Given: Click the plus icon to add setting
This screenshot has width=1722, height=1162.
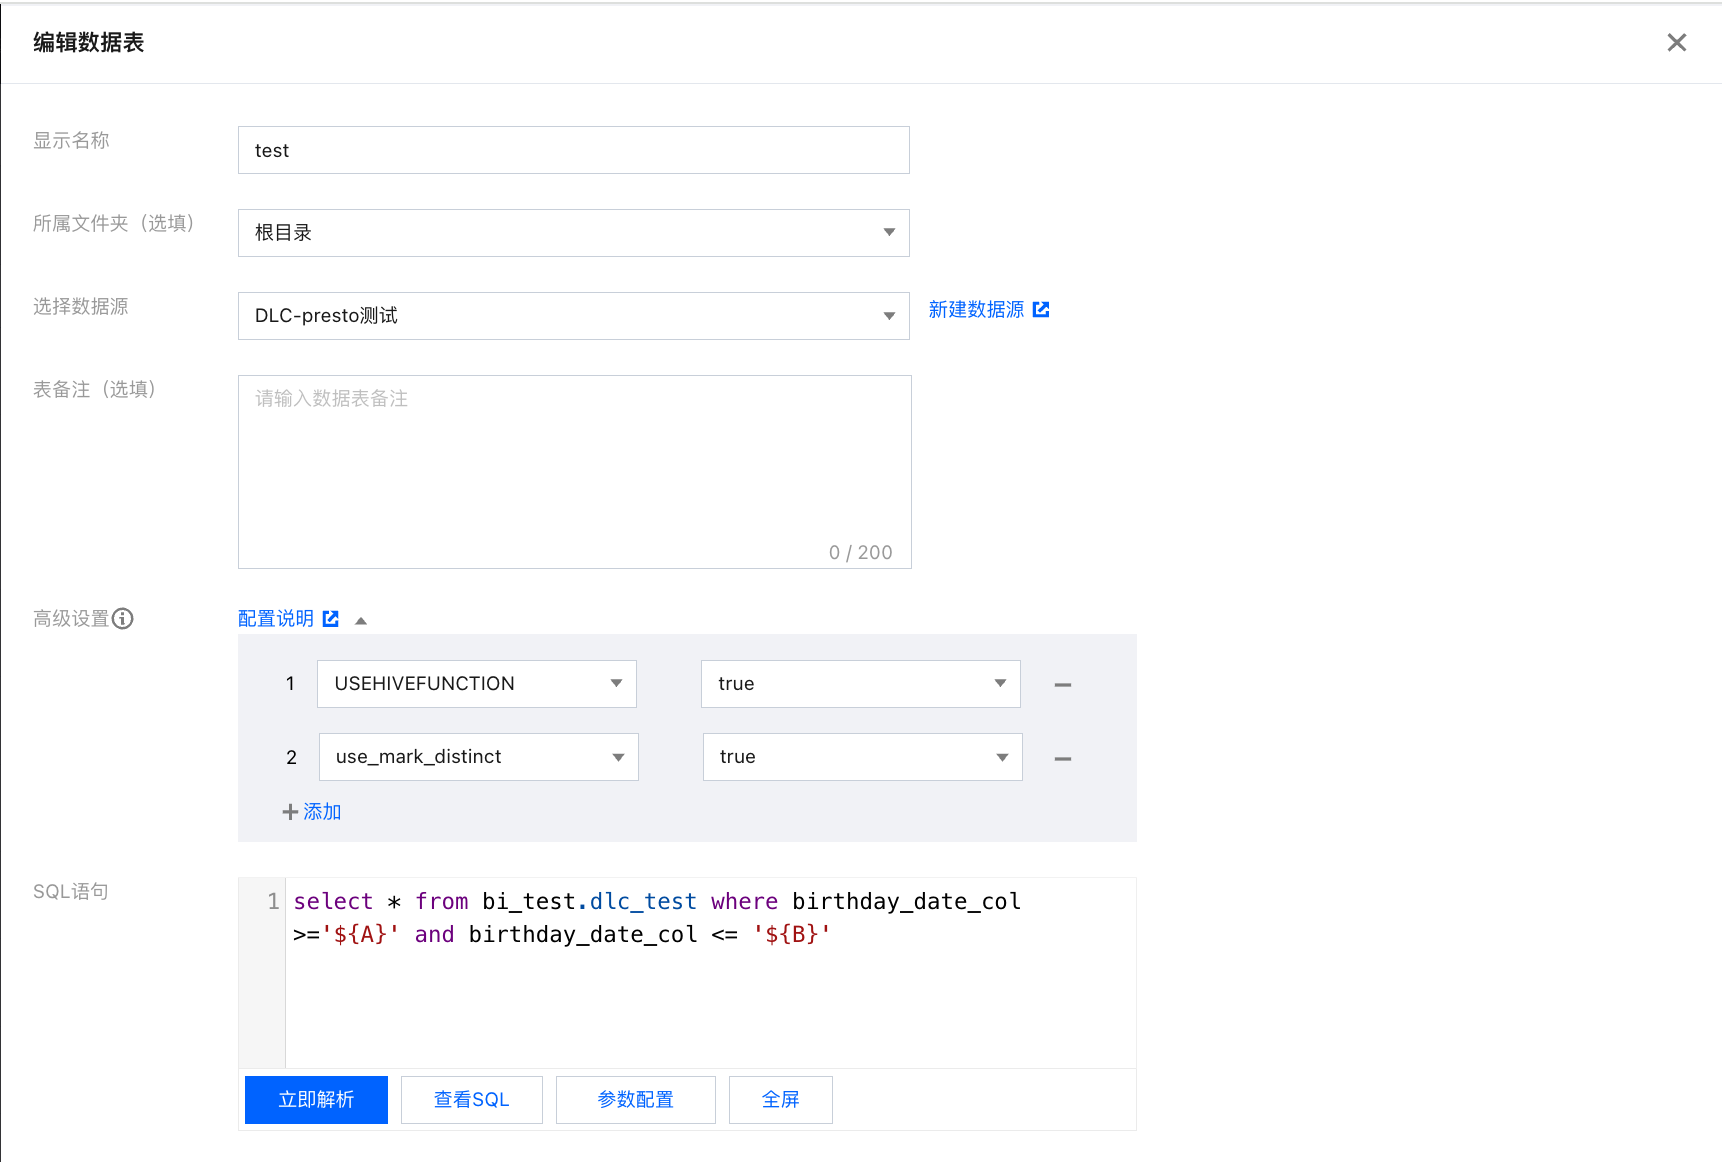Looking at the screenshot, I should tap(291, 812).
